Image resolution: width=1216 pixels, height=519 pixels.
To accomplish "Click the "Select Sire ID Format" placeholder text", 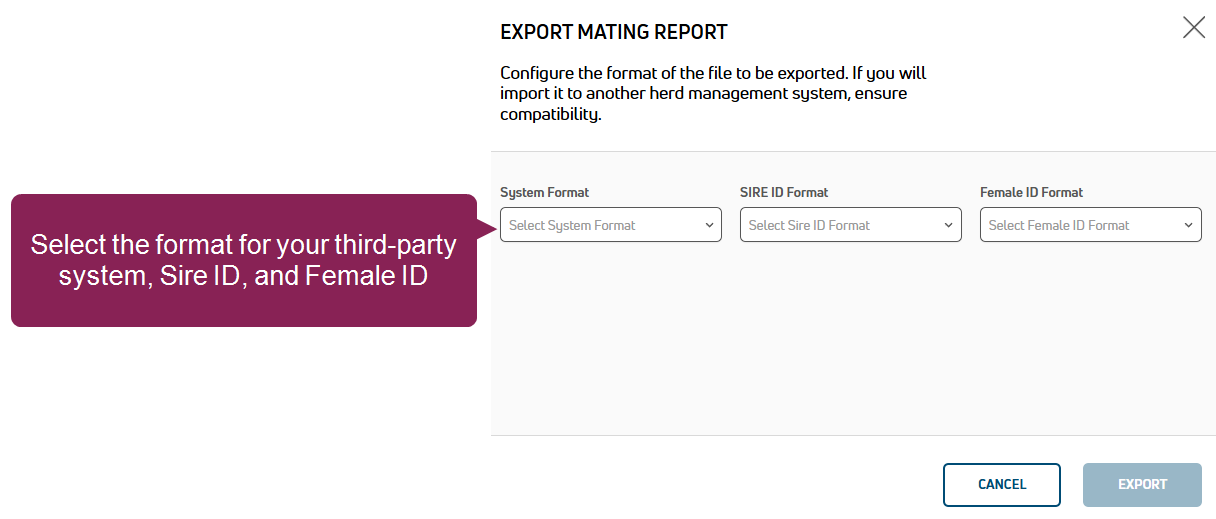I will (x=809, y=225).
